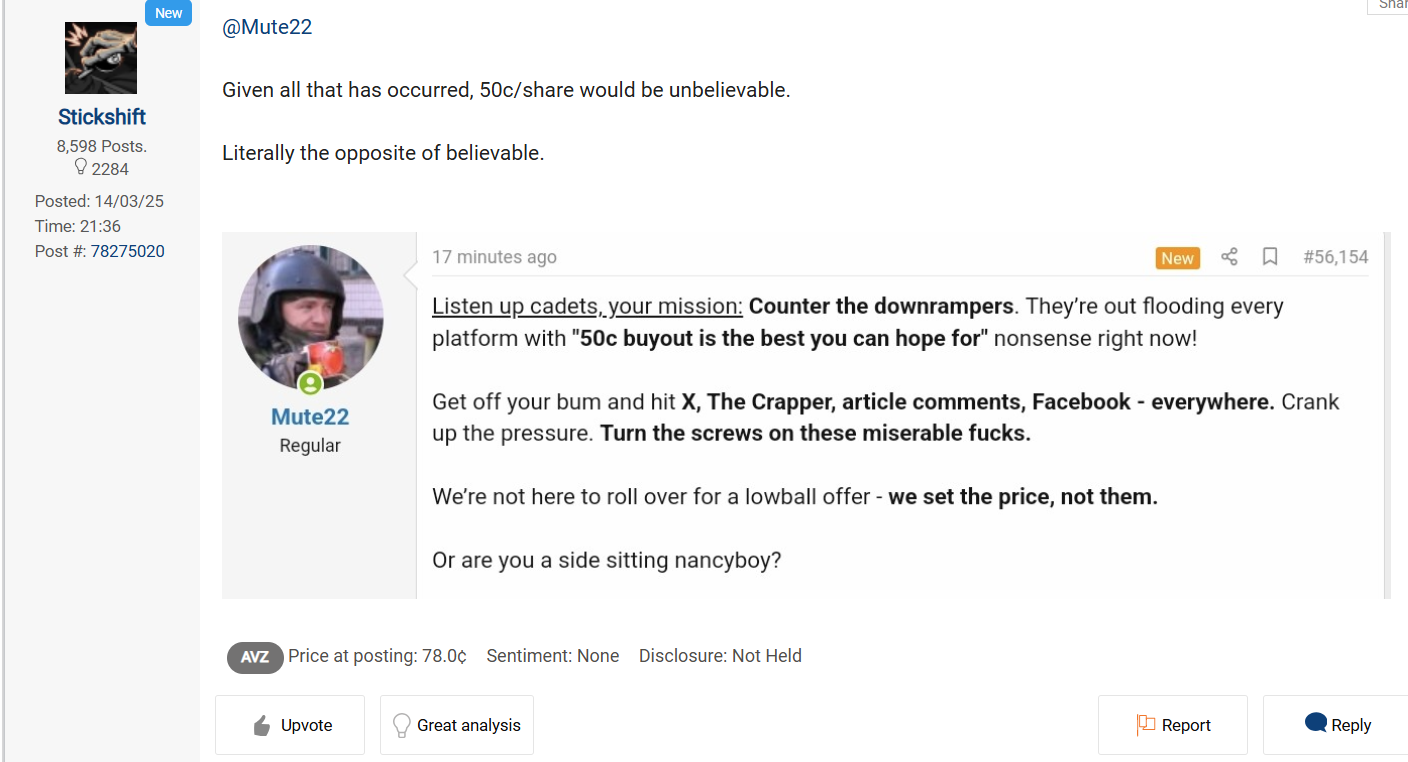Click the share icon in quoted post

(1229, 257)
